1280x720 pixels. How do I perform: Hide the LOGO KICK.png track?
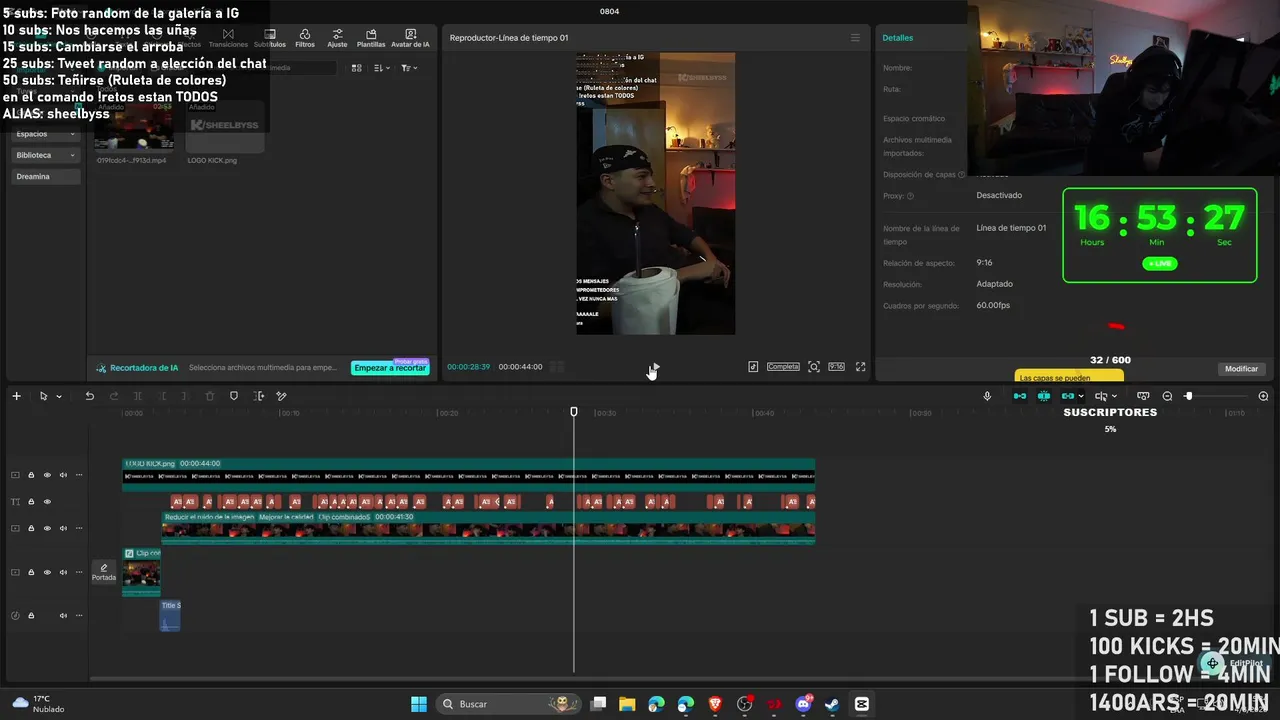click(x=47, y=475)
